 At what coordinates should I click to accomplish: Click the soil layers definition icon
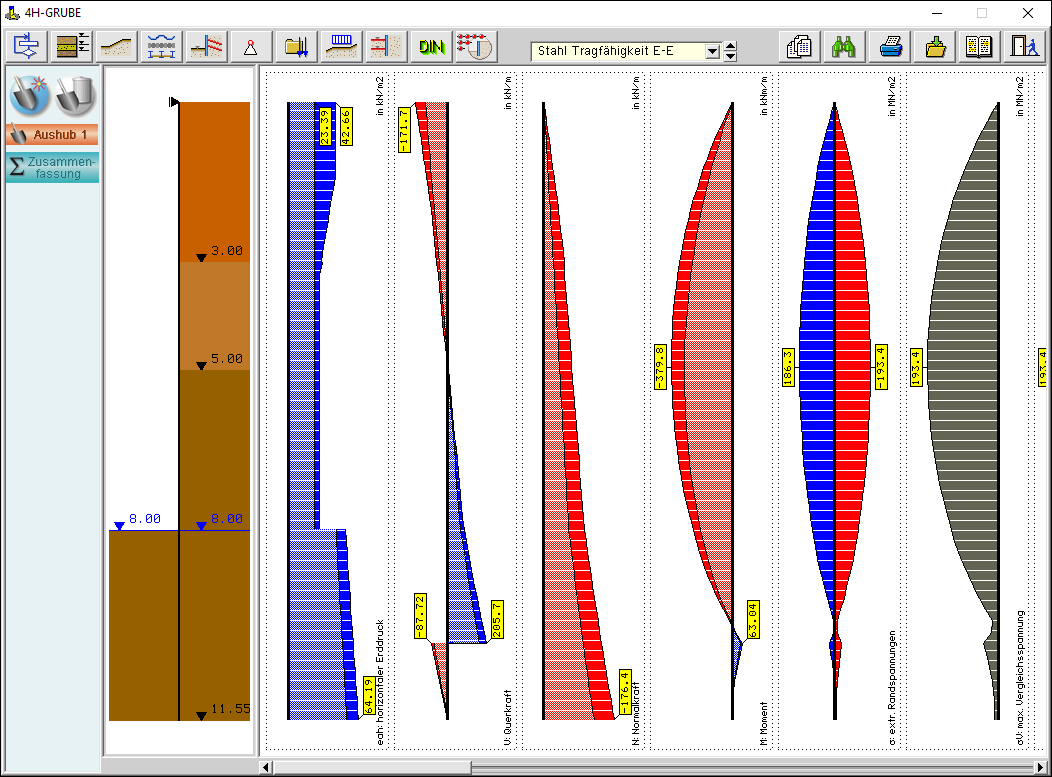(72, 47)
